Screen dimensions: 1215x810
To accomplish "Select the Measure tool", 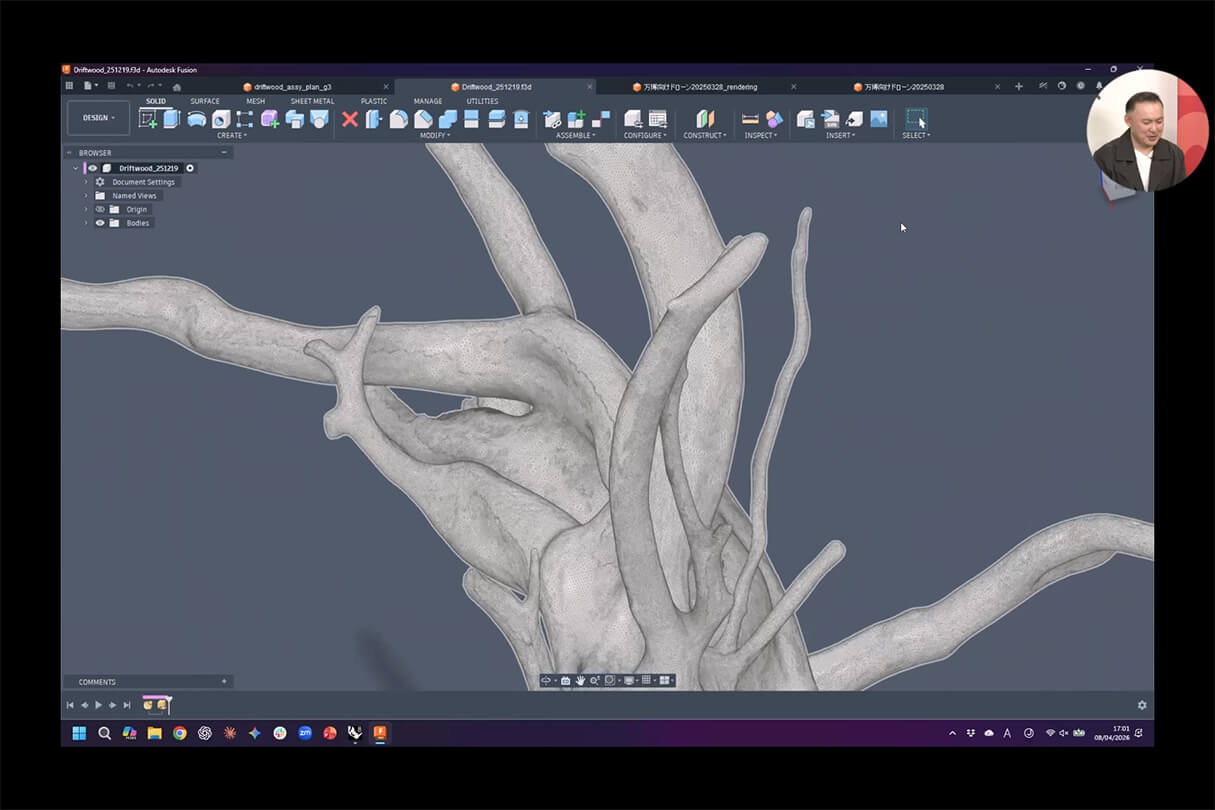I will [x=750, y=118].
